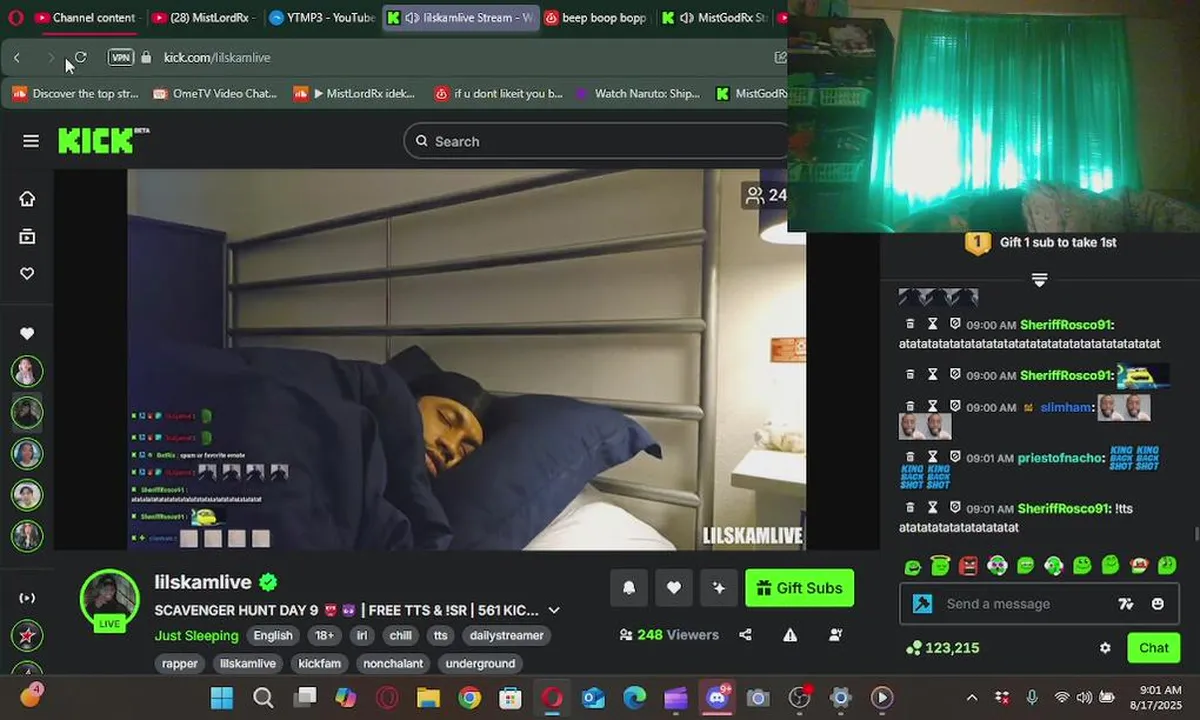Click the 123,215 channel points balance
Image resolution: width=1200 pixels, height=720 pixels.
(943, 648)
